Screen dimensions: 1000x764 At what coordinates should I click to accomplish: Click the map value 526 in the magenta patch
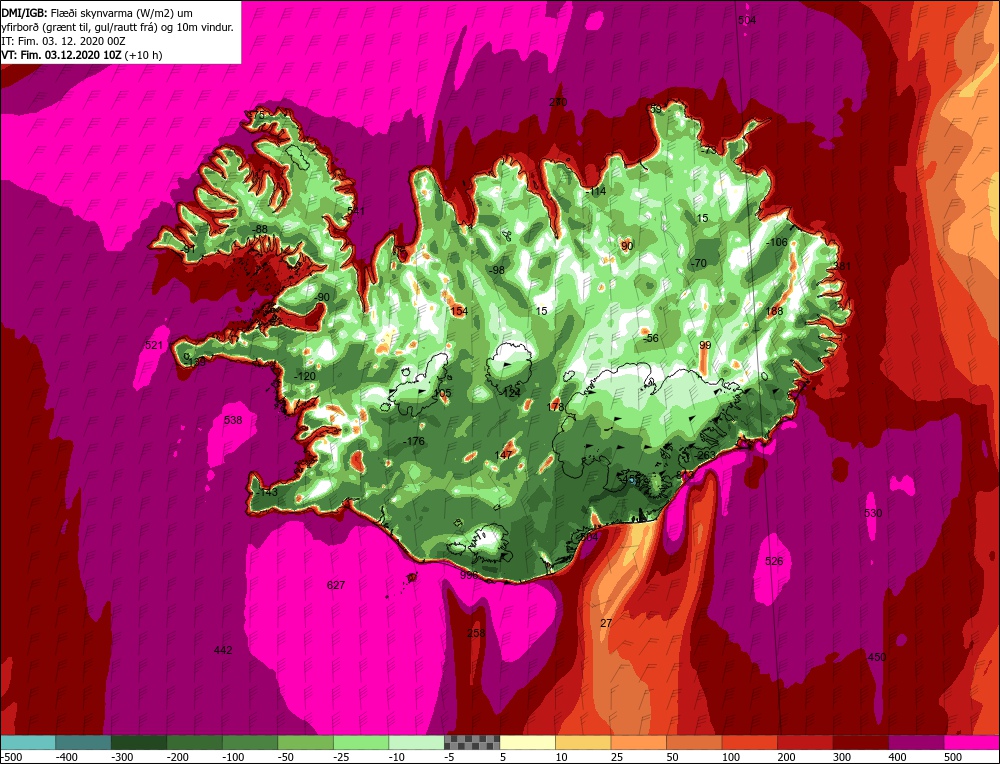(774, 561)
